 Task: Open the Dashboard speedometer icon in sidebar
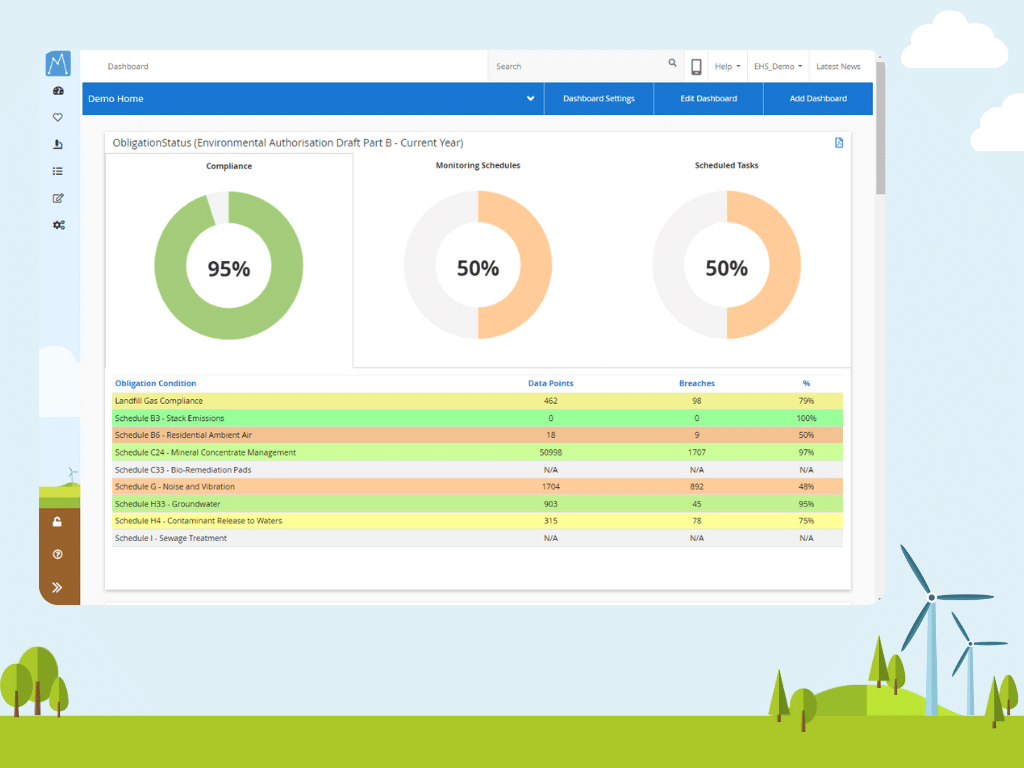click(58, 90)
